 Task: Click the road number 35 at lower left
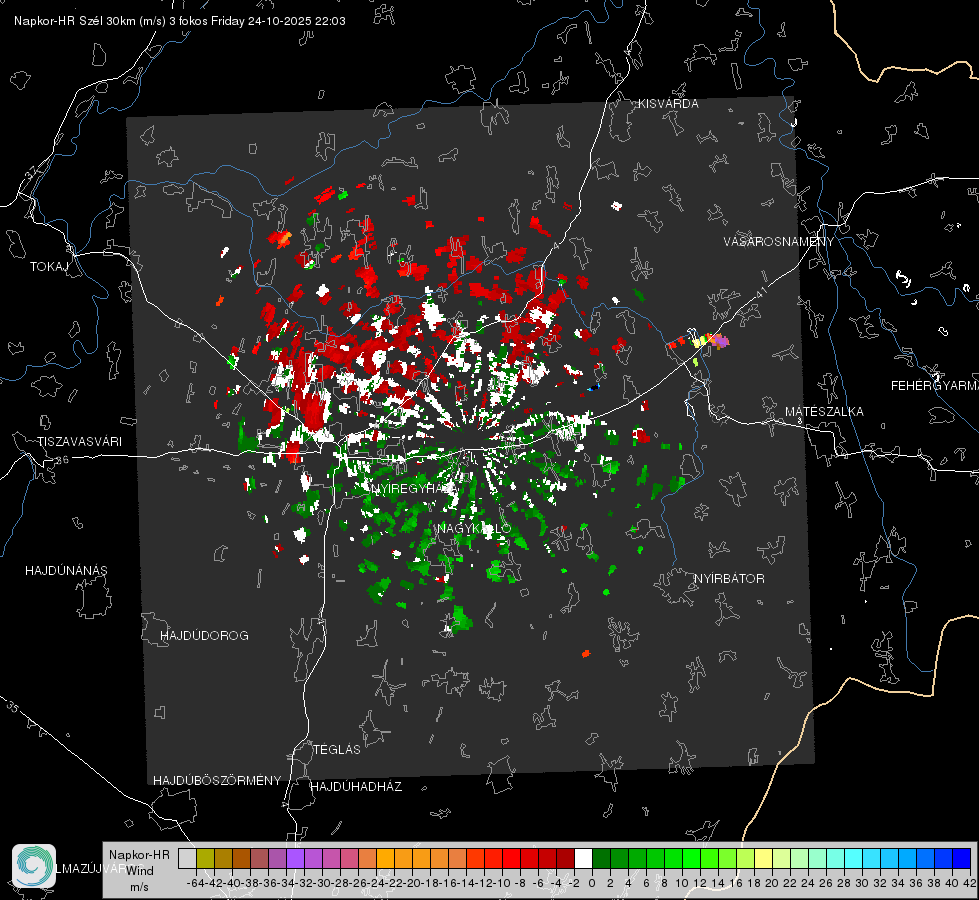(x=12, y=707)
